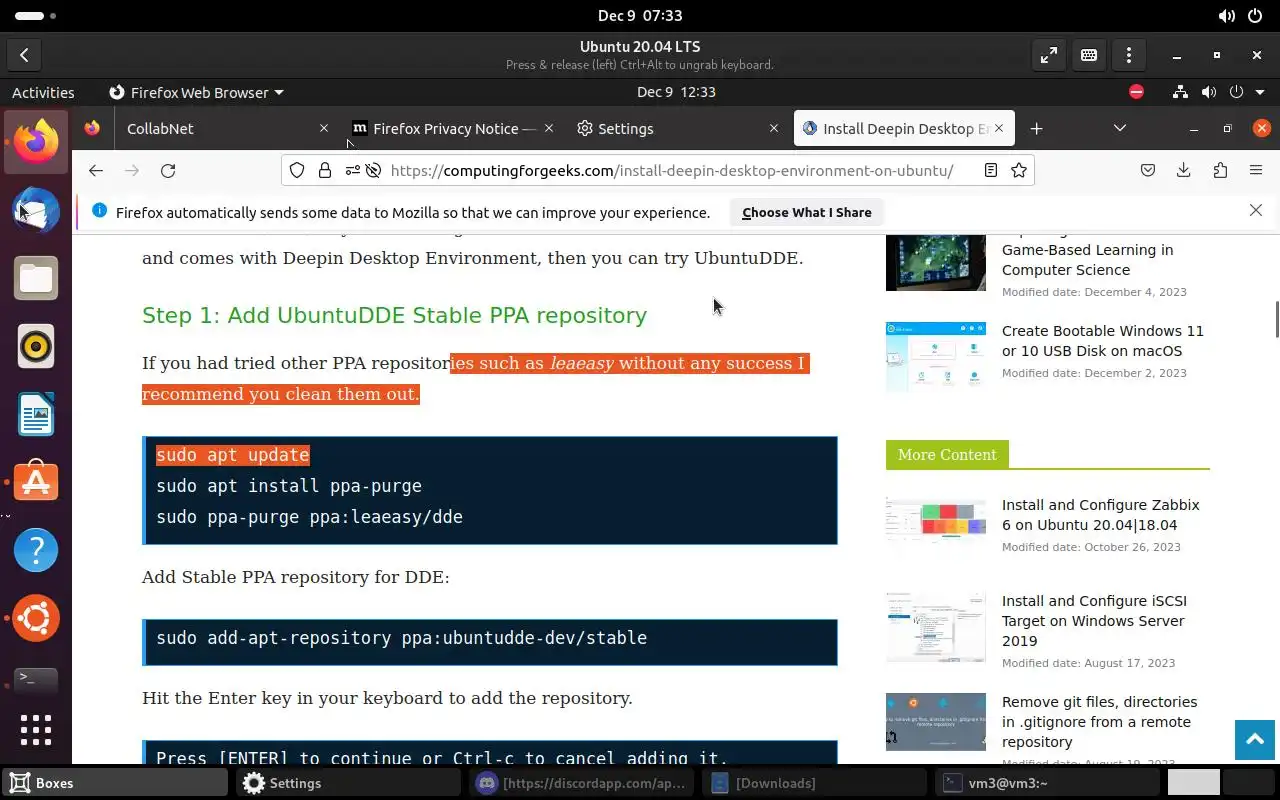This screenshot has height=800, width=1280.
Task: Click the guest network status icon
Action: [x=1181, y=92]
